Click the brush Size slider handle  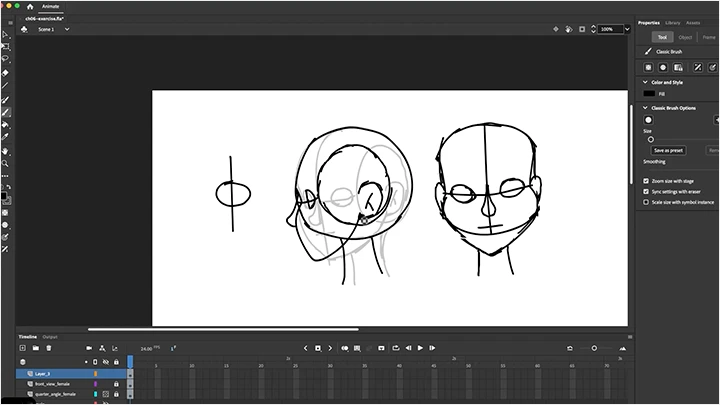coord(651,140)
